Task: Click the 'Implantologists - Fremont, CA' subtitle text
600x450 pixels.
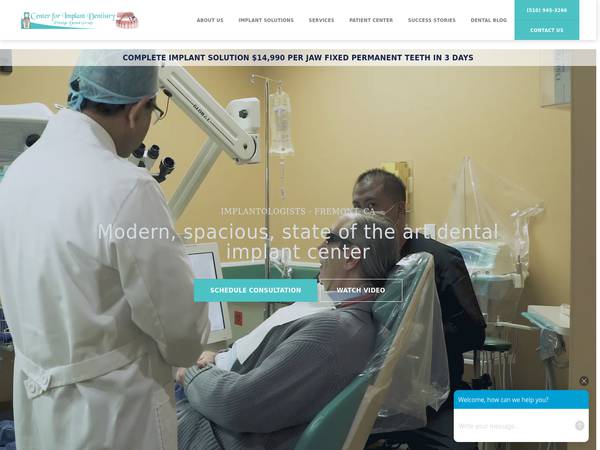Action: coord(298,211)
